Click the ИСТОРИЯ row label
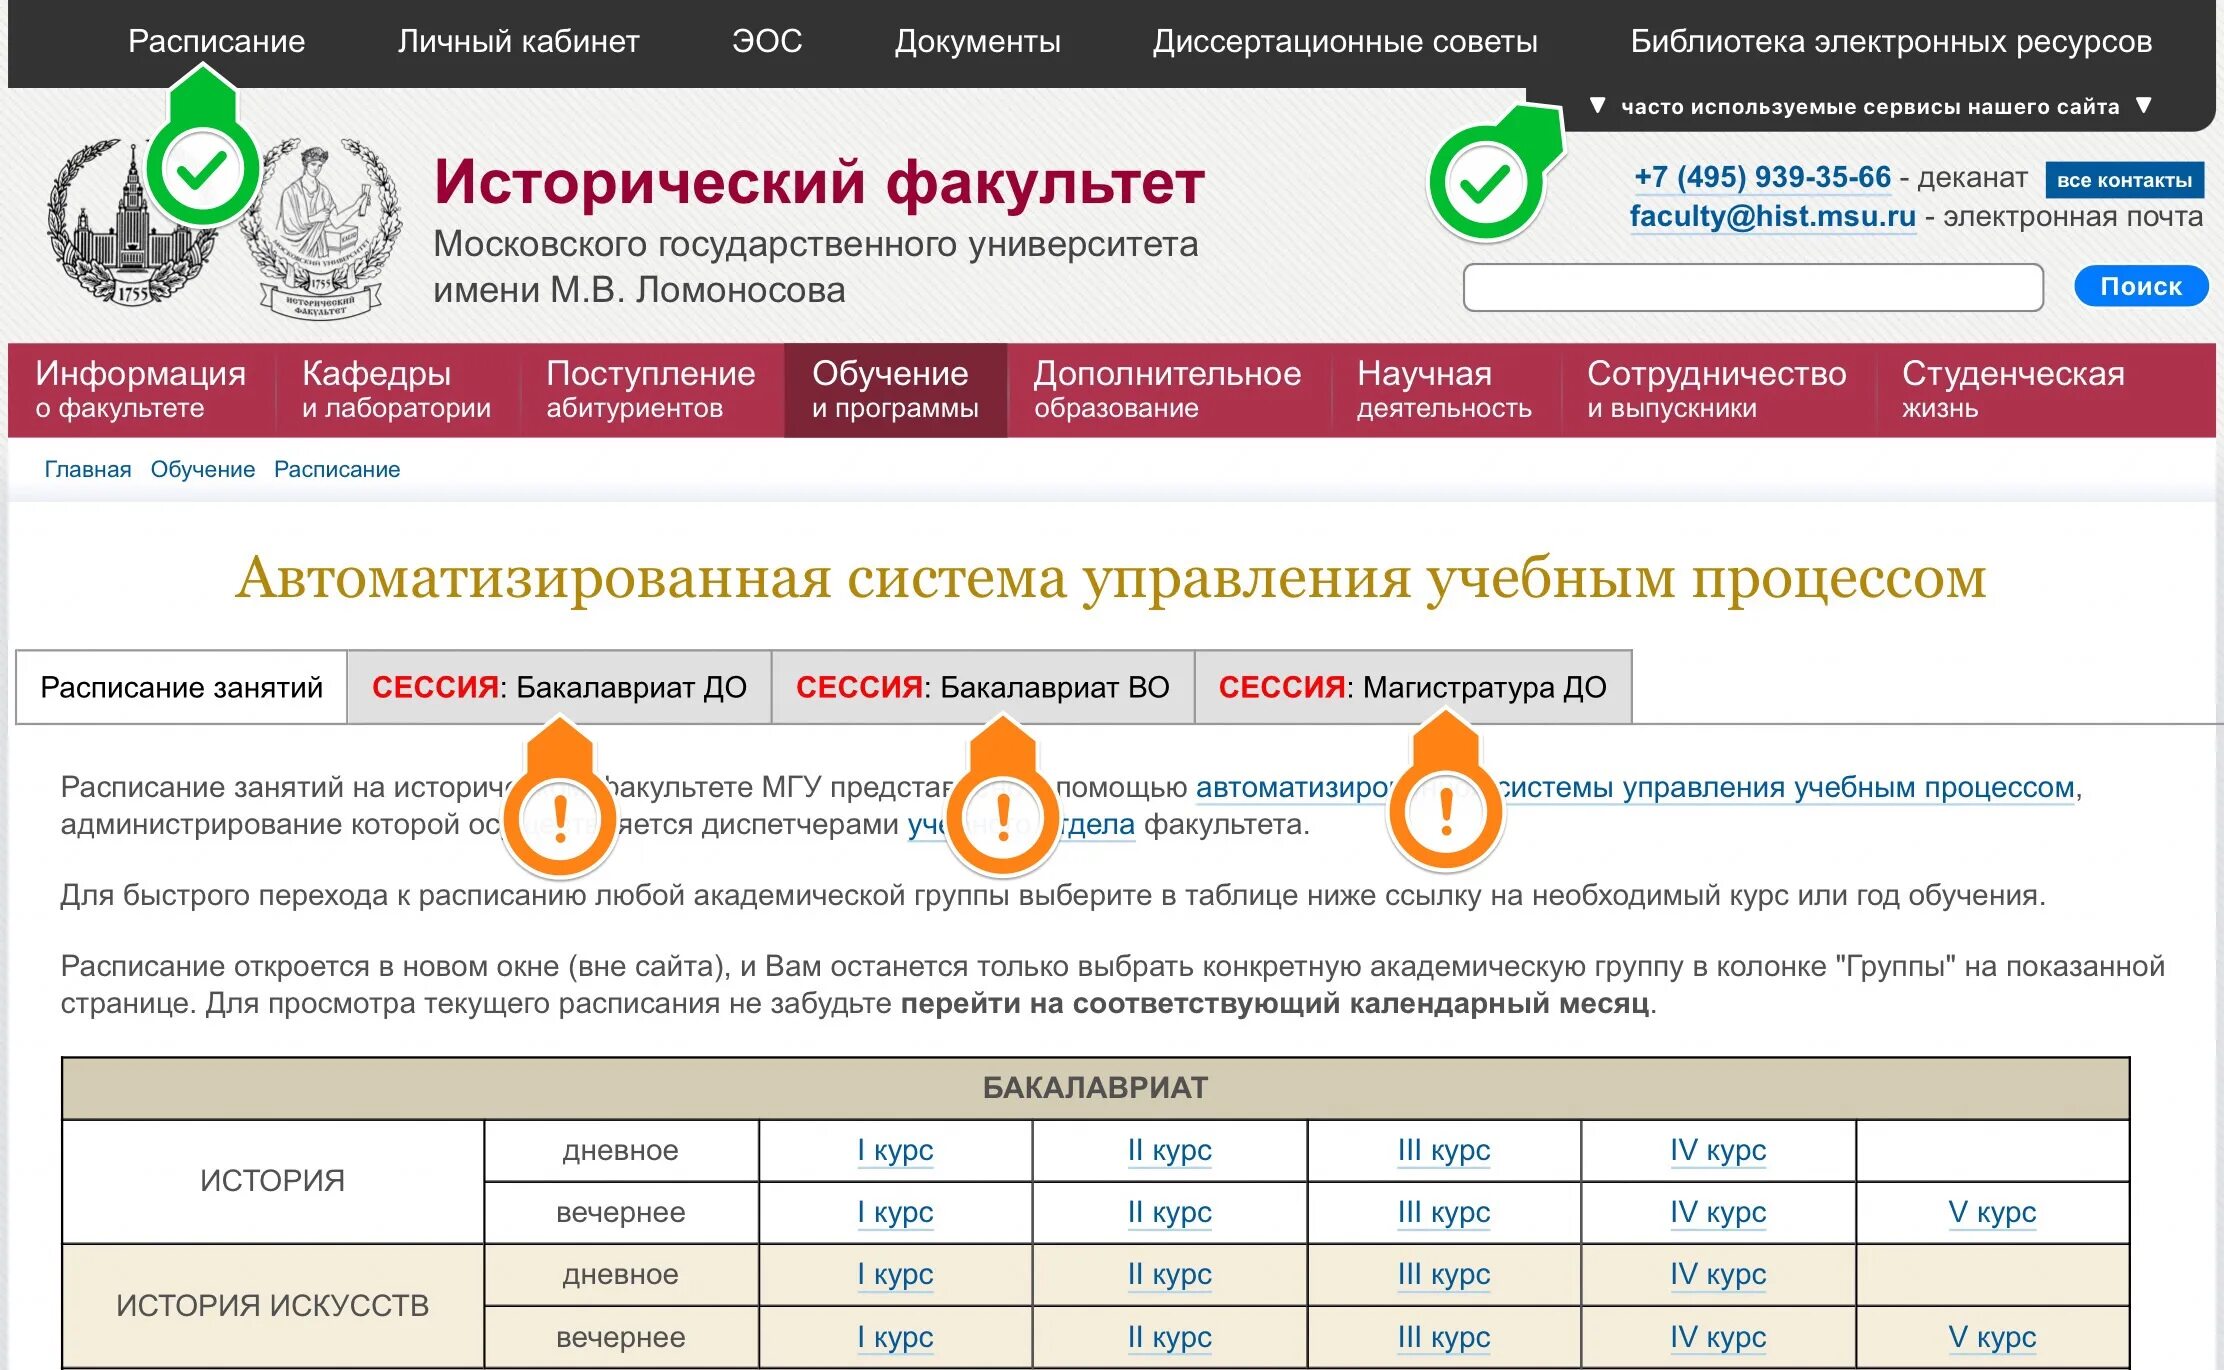This screenshot has height=1370, width=2224. [x=272, y=1181]
